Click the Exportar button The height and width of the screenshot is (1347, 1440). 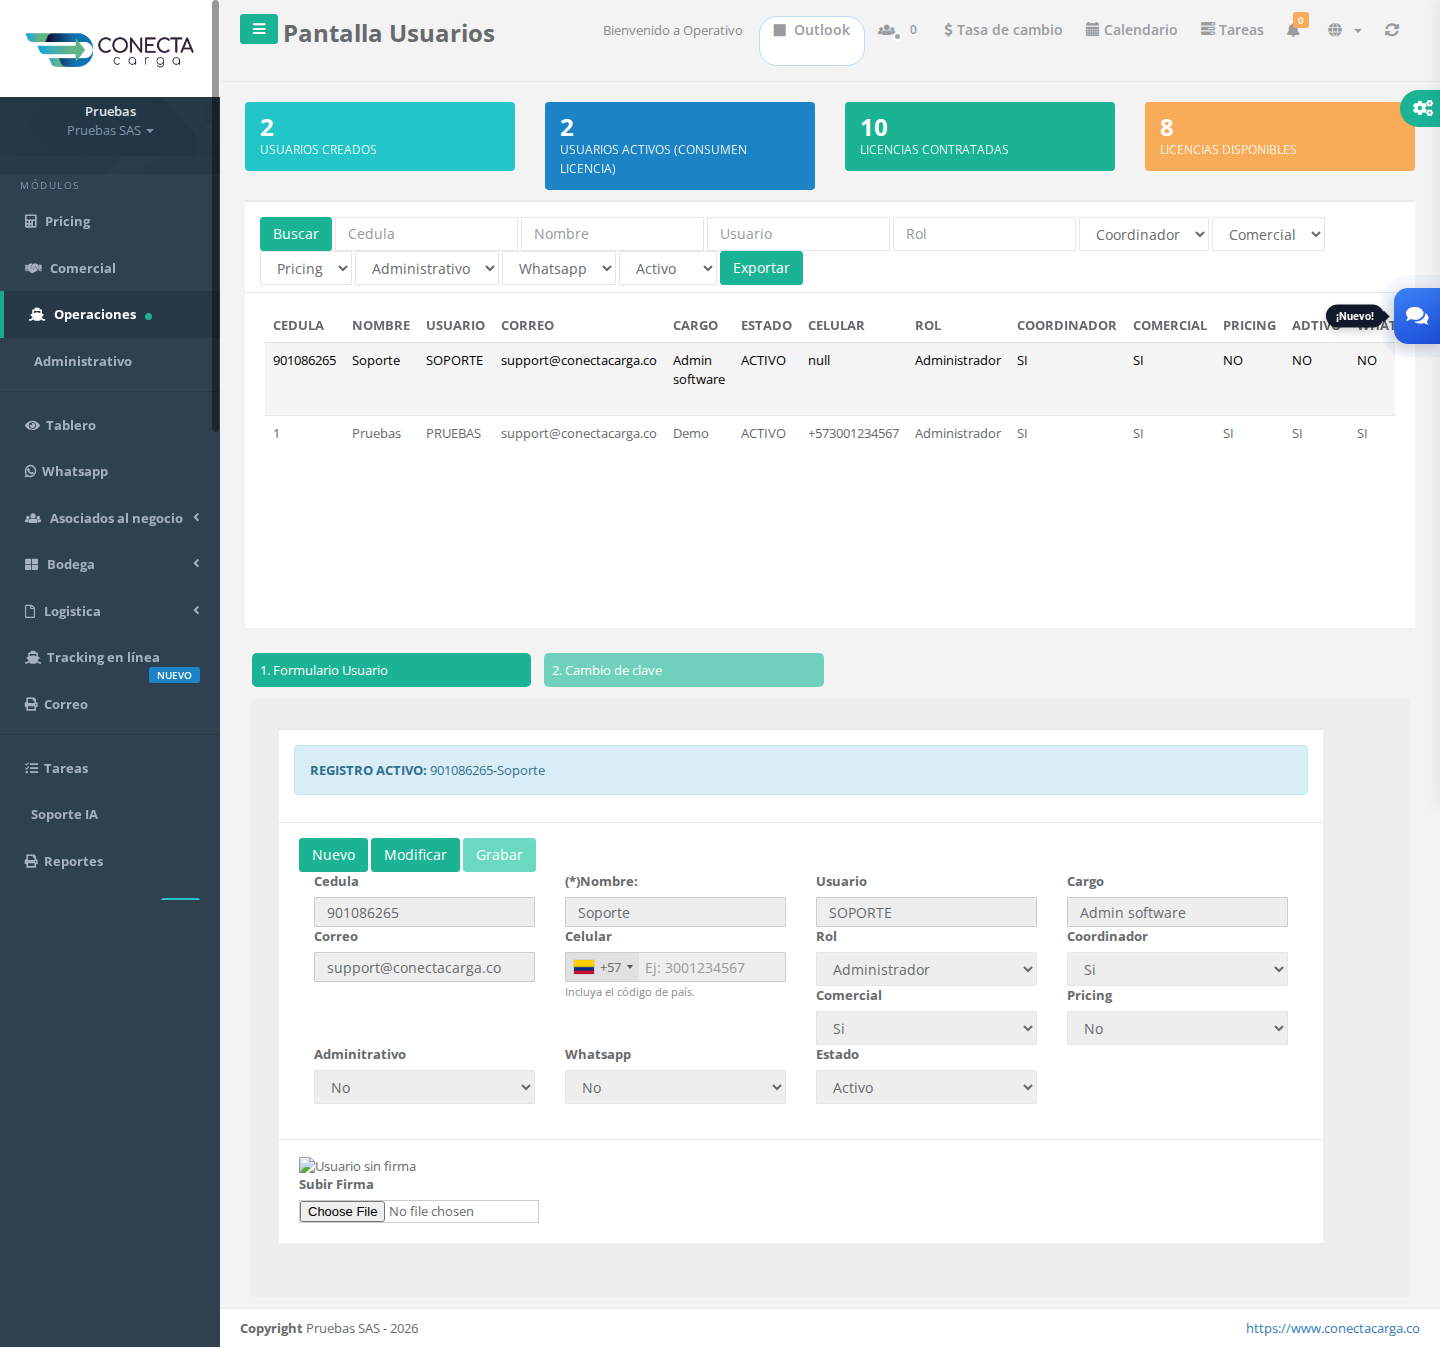pyautogui.click(x=761, y=268)
